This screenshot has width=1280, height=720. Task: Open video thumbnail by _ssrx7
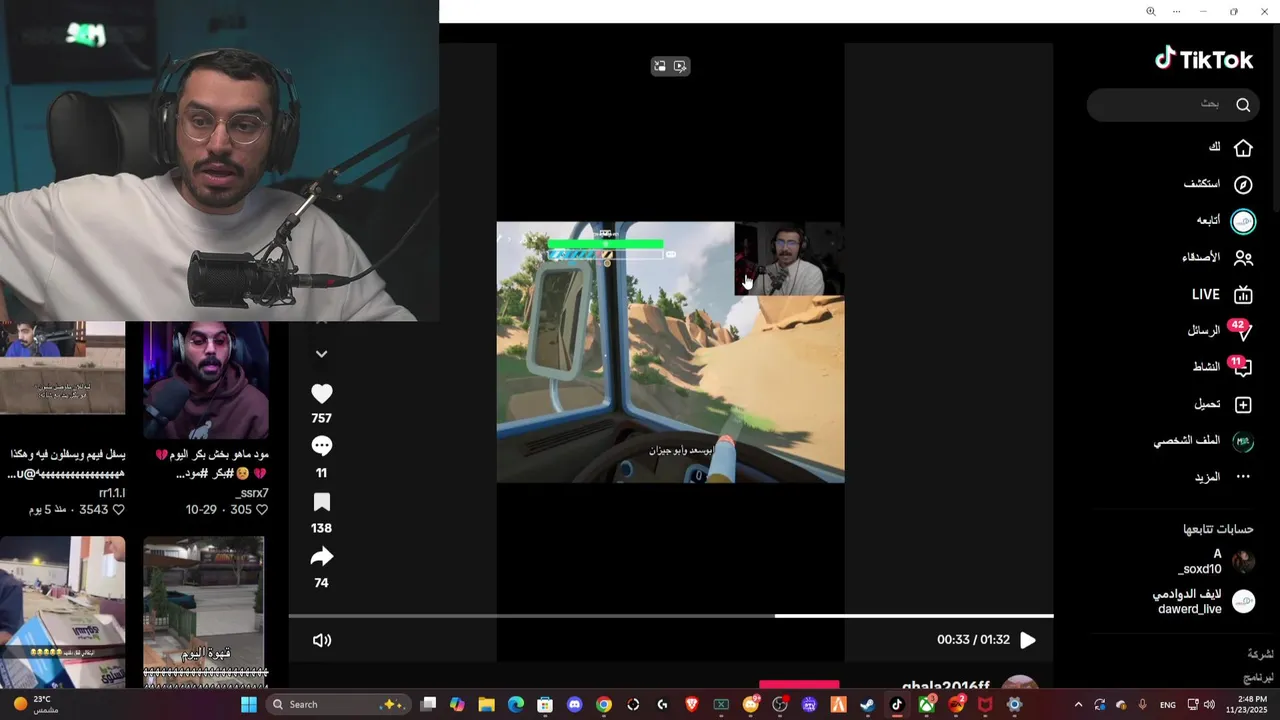click(206, 380)
